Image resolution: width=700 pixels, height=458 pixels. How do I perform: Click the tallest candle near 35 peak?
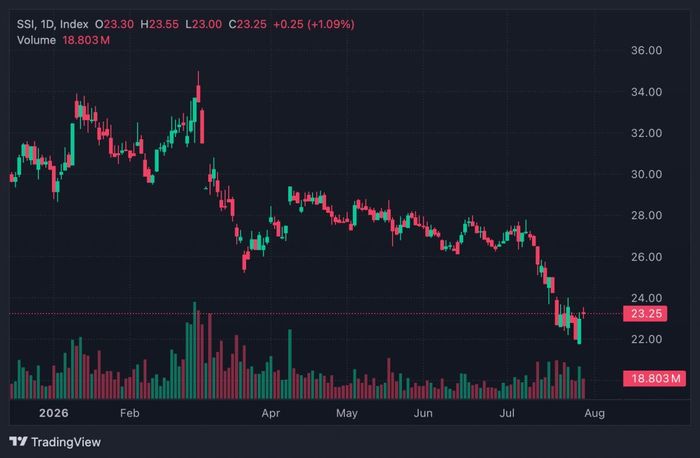(198, 93)
